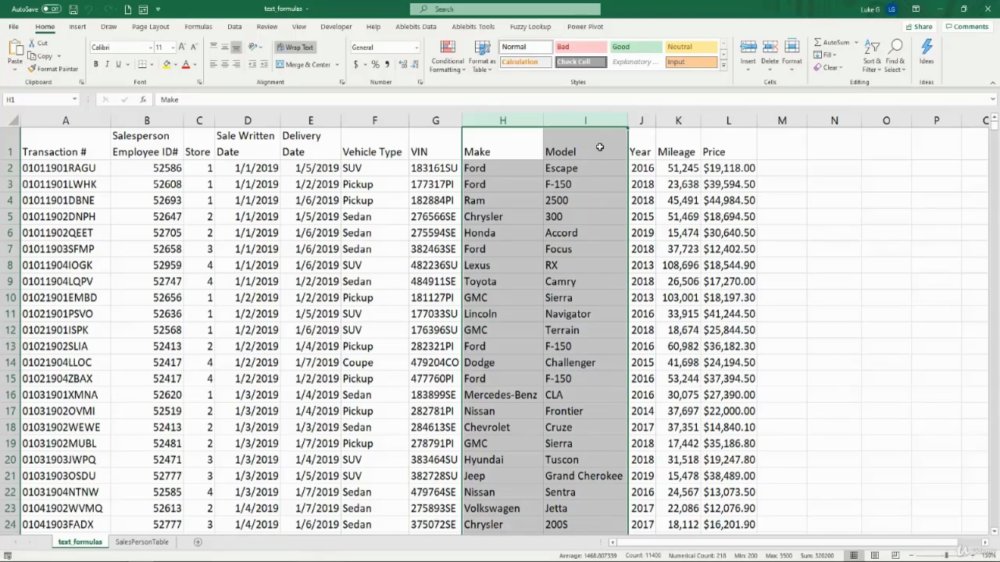
Task: Apply the Good cell style swatch
Action: [635, 47]
